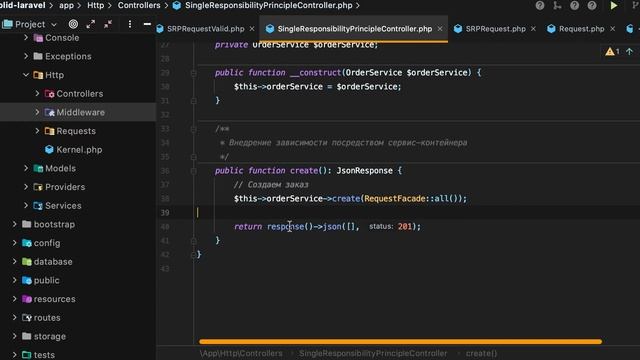The image size is (640, 360).
Task: Click line number 39 in gutter
Action: 165,213
